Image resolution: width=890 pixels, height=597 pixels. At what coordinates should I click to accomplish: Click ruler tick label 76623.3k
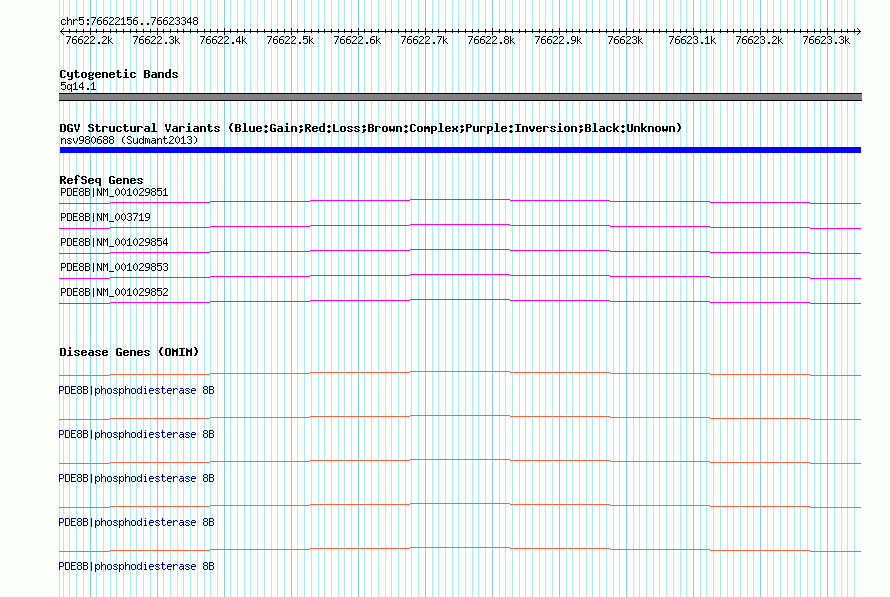826,40
